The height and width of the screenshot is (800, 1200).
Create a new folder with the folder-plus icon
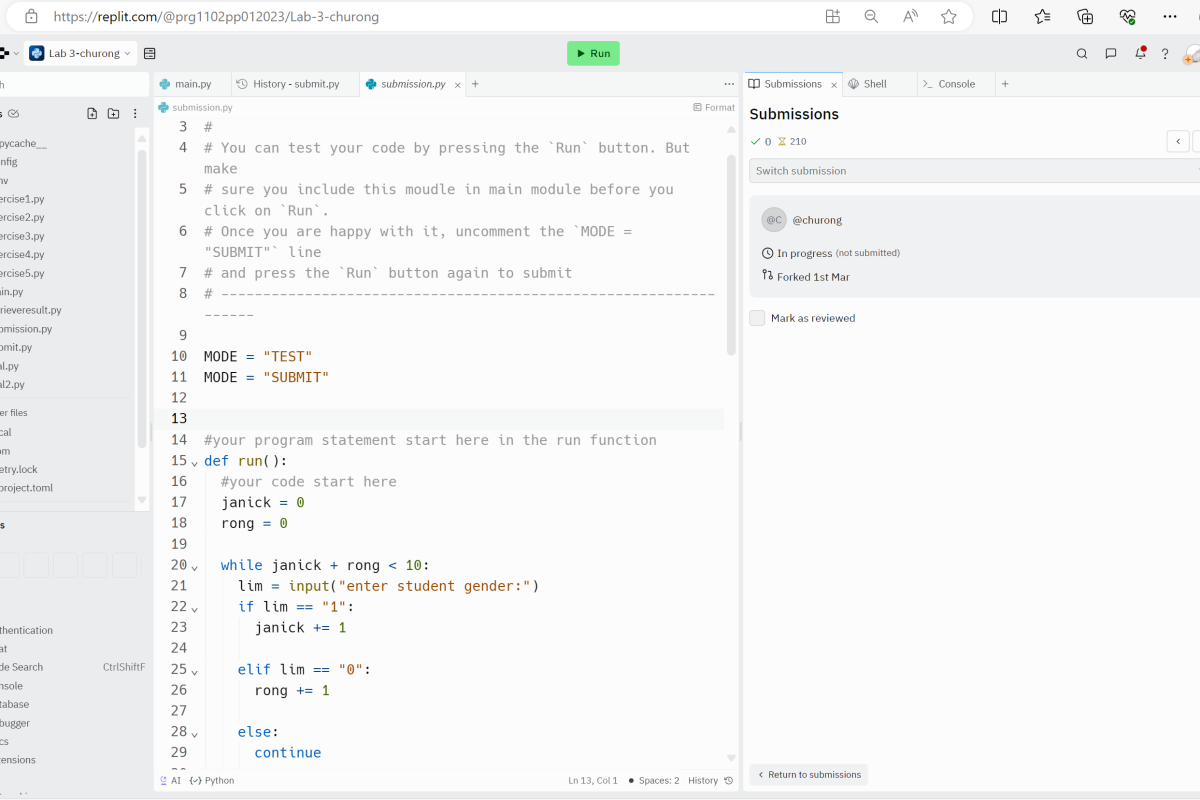[x=113, y=114]
